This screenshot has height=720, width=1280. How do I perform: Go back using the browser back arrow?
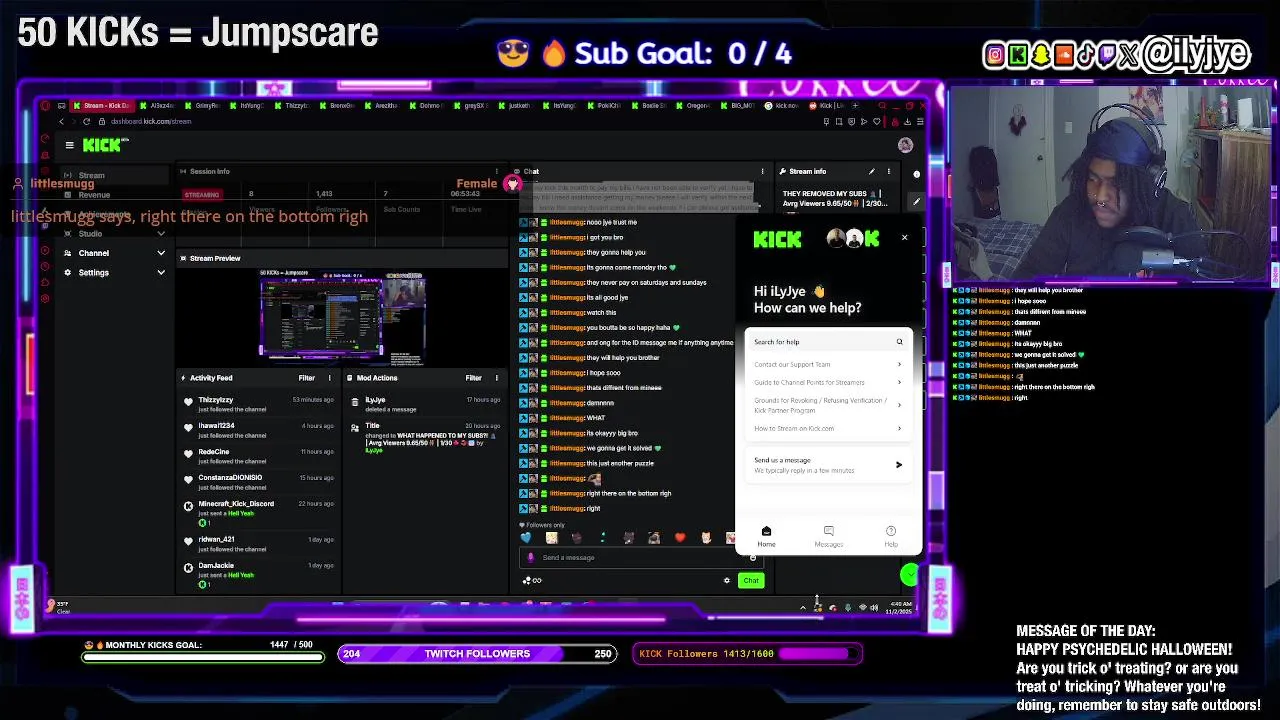pyautogui.click(x=61, y=121)
